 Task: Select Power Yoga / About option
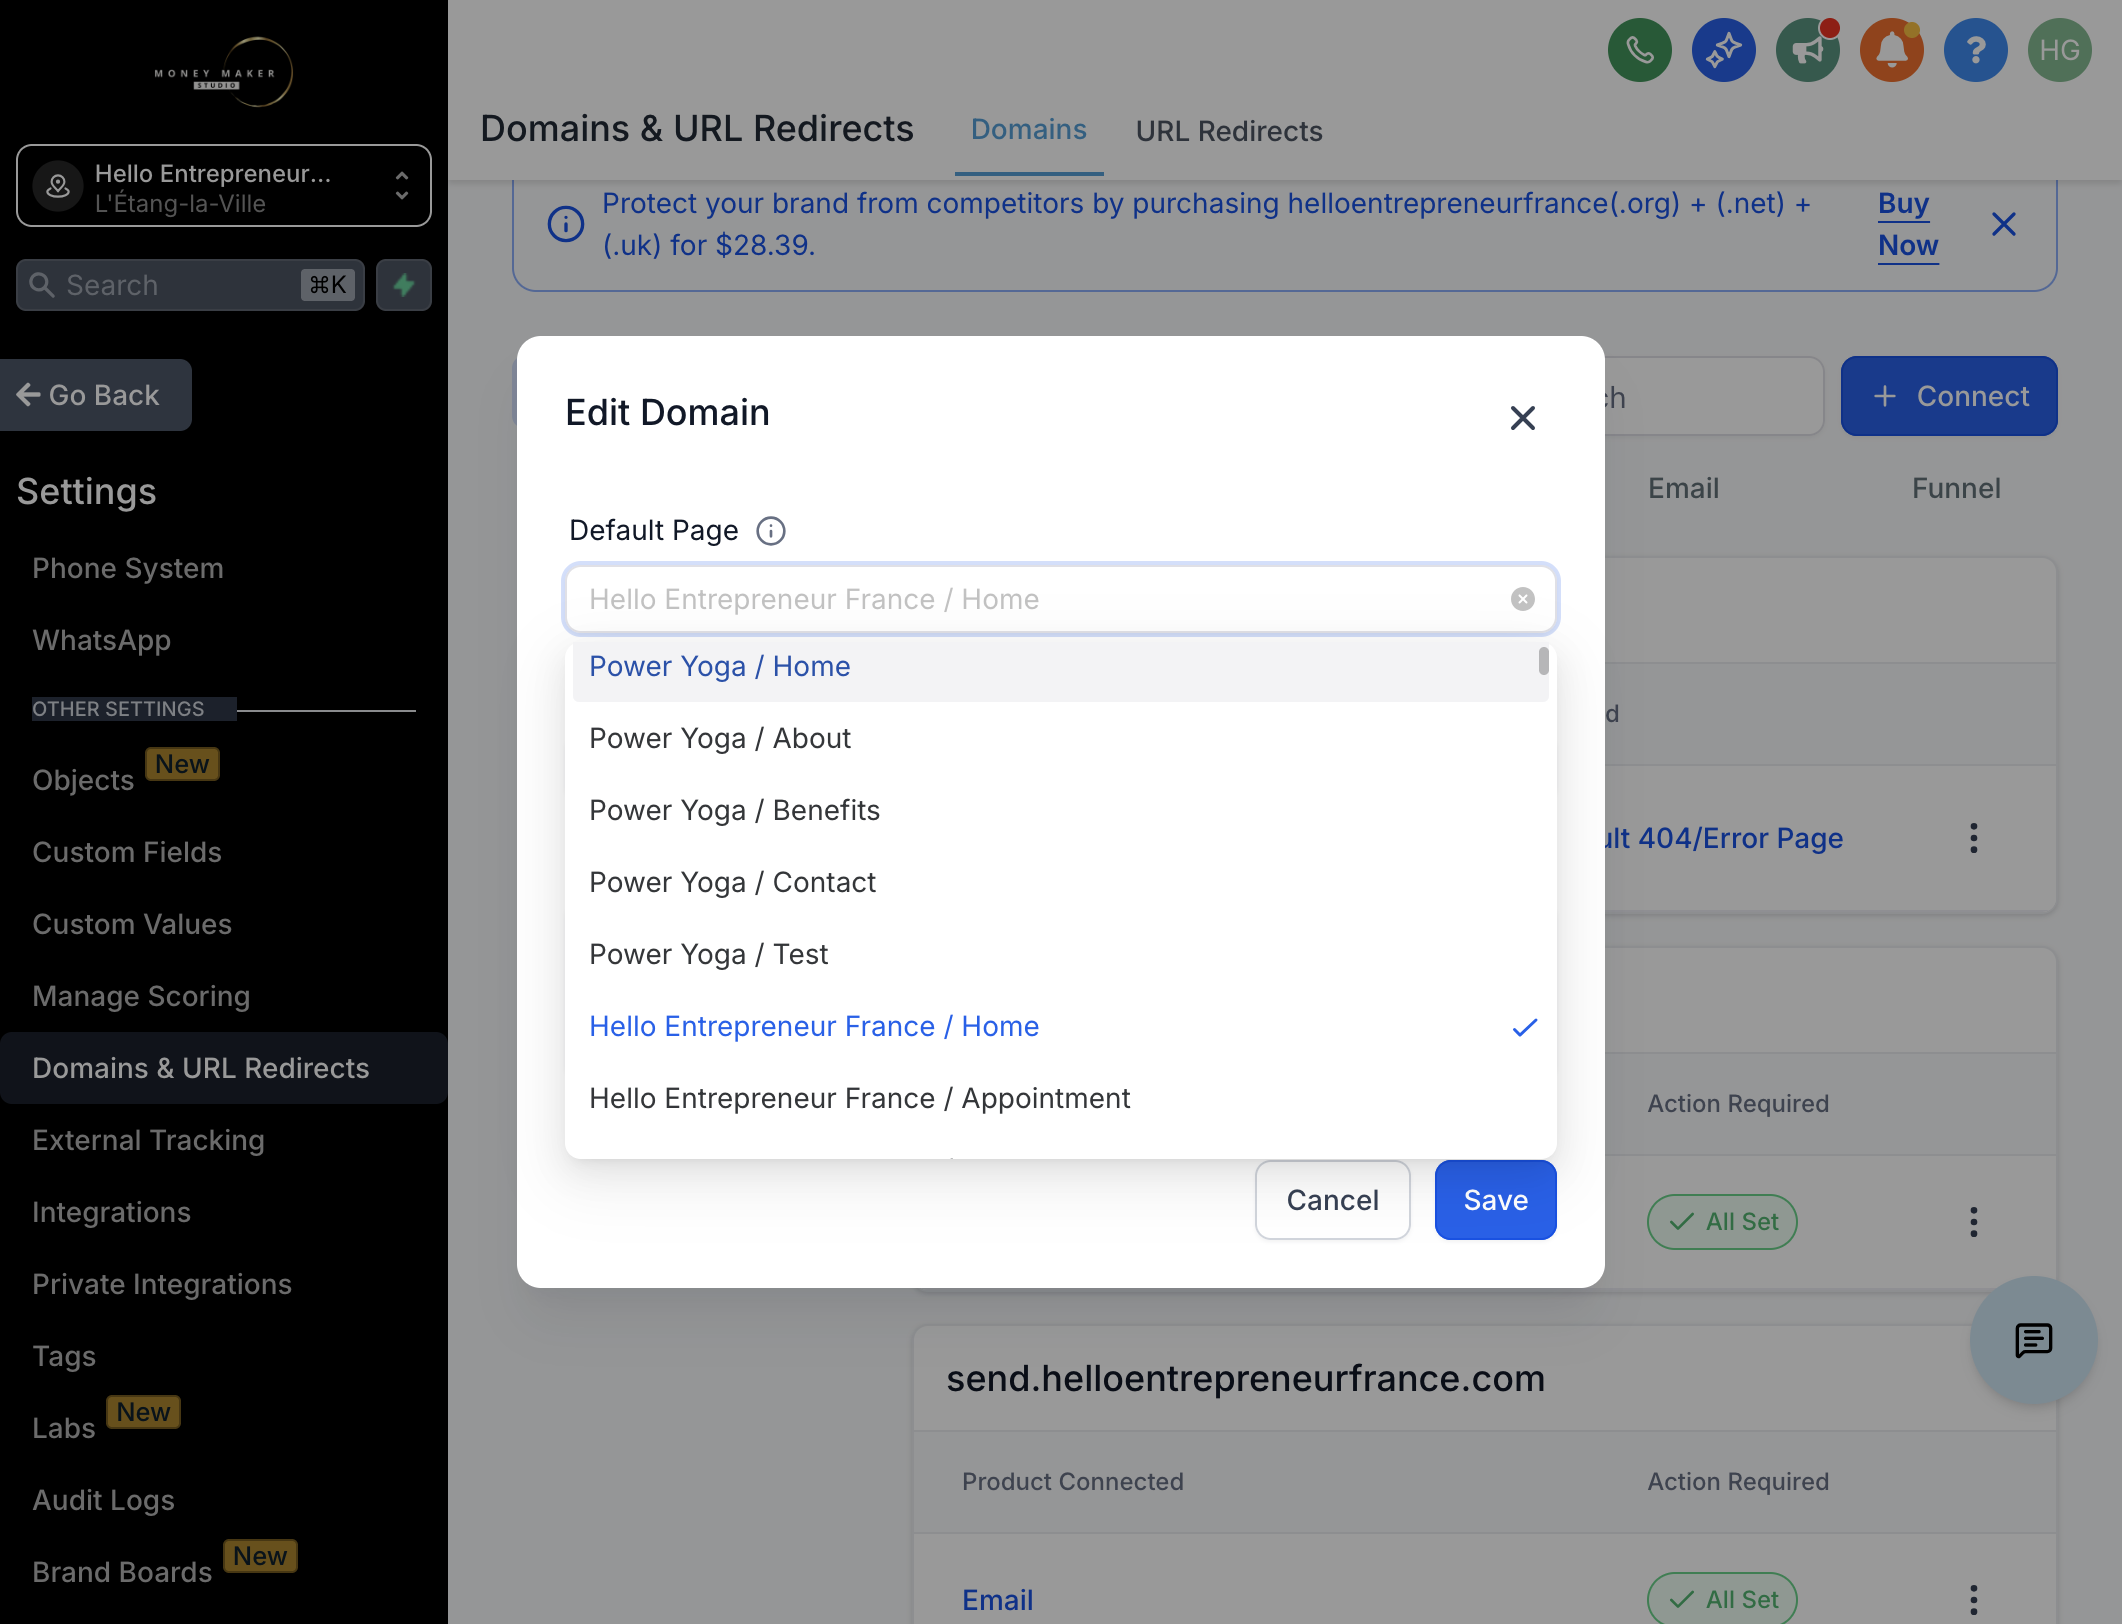pos(1060,738)
